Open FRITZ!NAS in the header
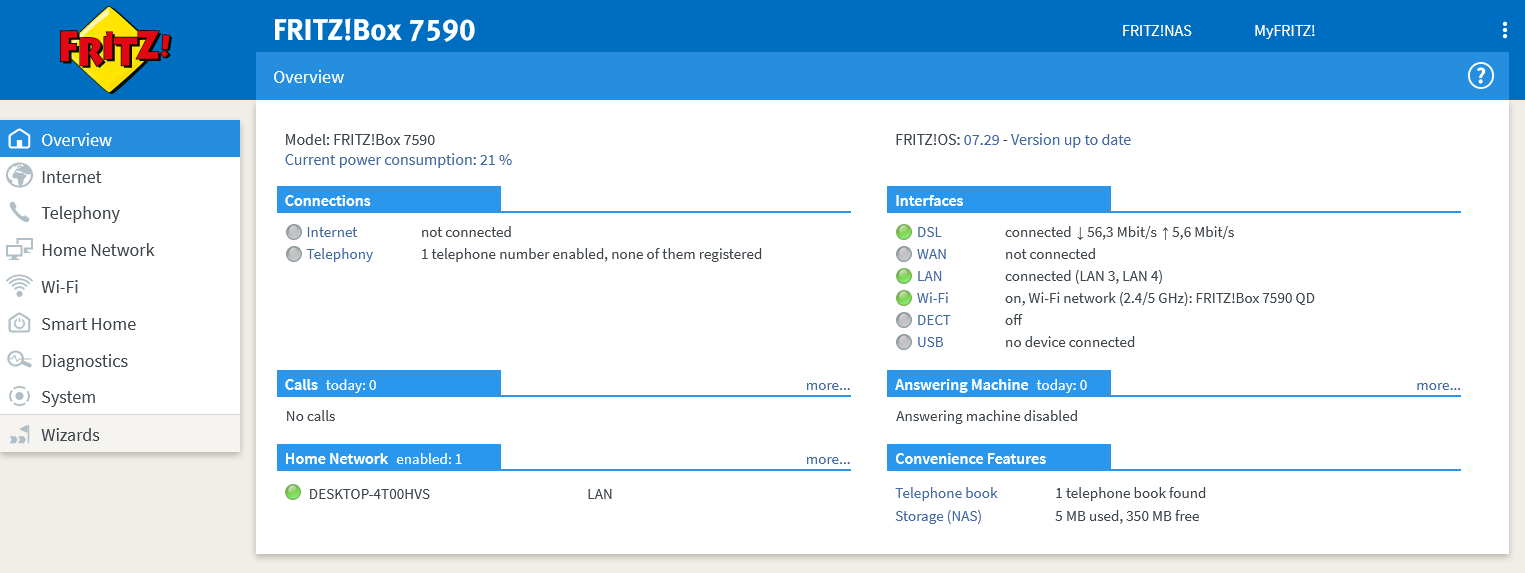Viewport: 1525px width, 573px height. (1156, 31)
